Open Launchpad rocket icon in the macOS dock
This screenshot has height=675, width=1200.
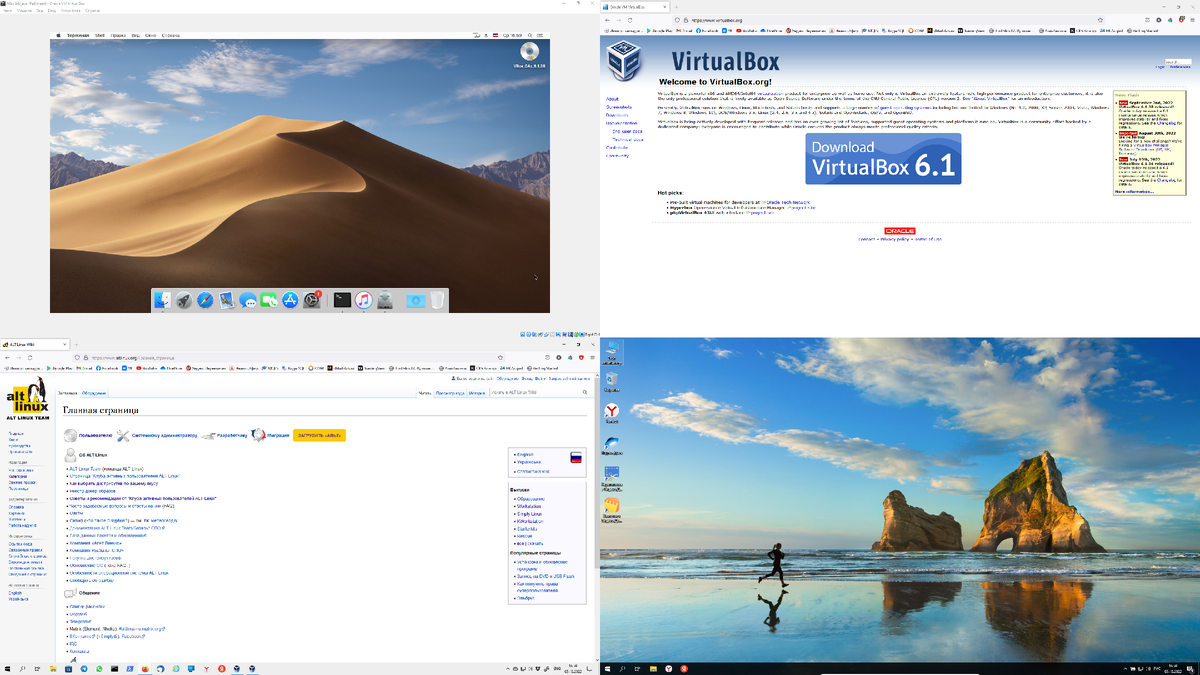click(x=184, y=299)
